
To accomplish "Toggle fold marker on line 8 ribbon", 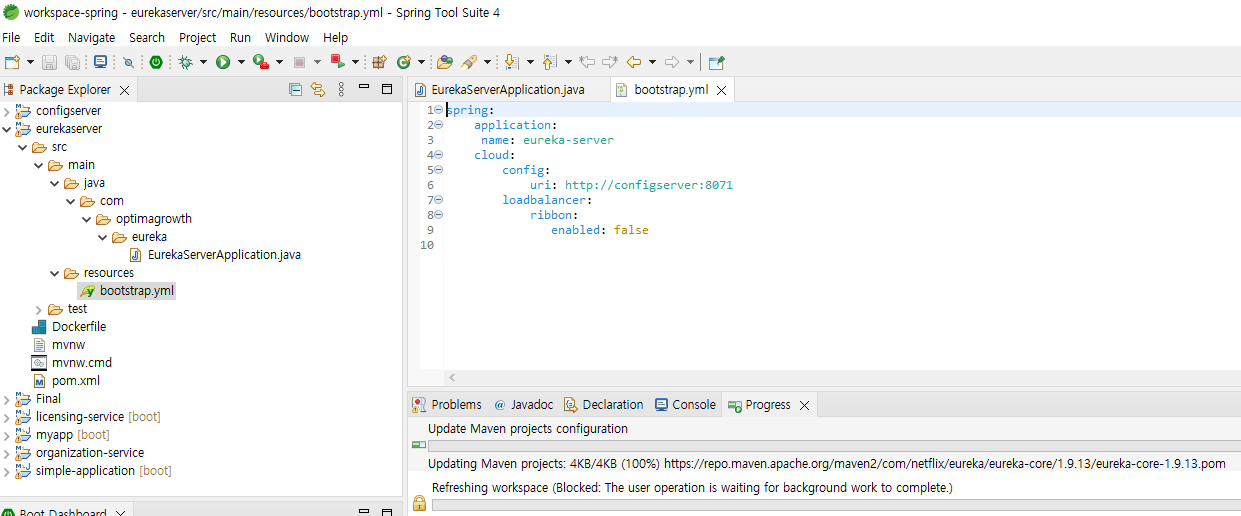I will pyautogui.click(x=438, y=215).
